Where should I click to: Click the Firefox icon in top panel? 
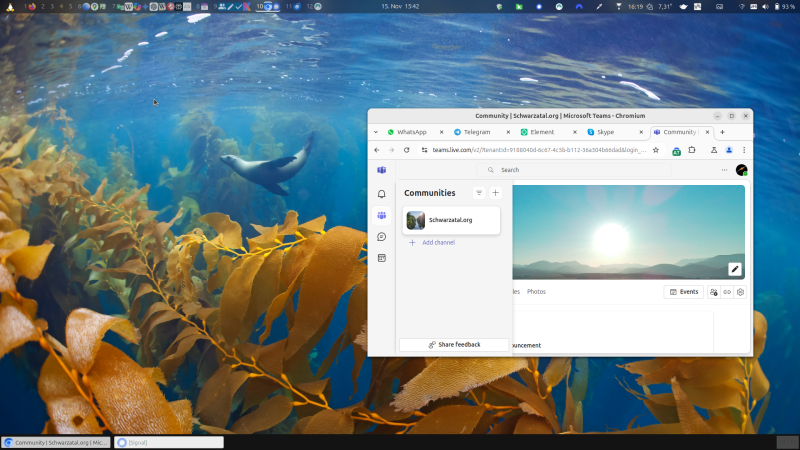pyautogui.click(x=33, y=7)
